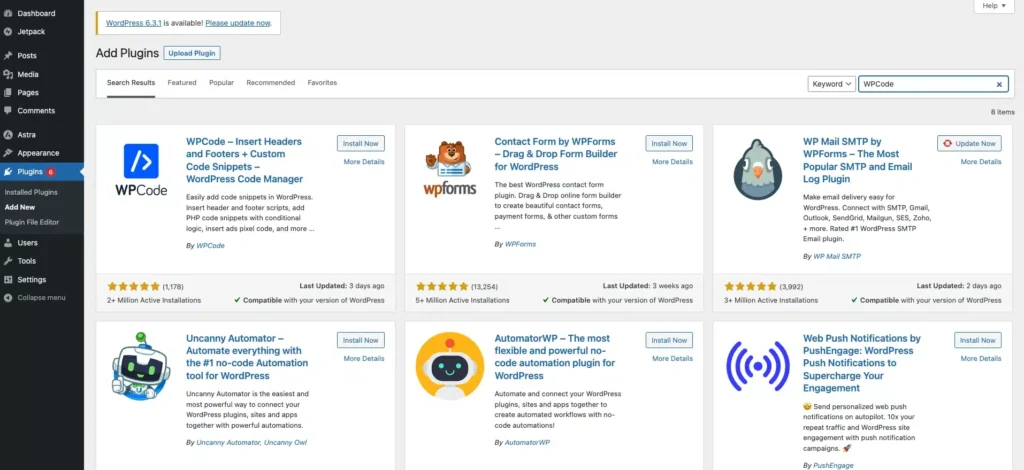Screen dimensions: 1024x470
Task: Click the star rating for WPForms
Action: click(442, 286)
